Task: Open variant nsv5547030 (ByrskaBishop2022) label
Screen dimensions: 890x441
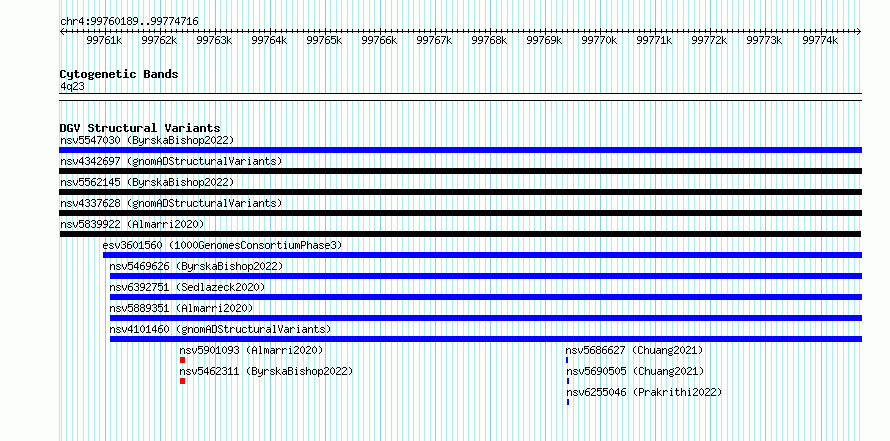Action: 147,140
